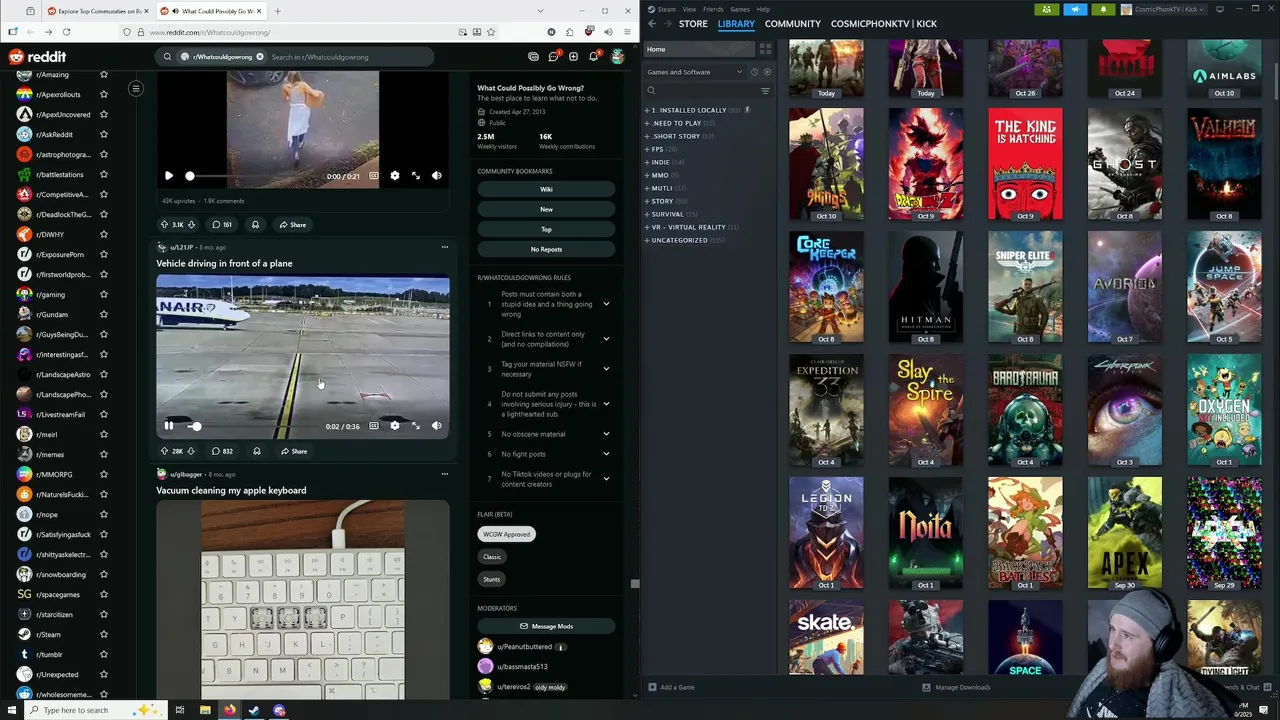Click Reddit create post plus icon
The image size is (1280, 720).
[x=573, y=57]
